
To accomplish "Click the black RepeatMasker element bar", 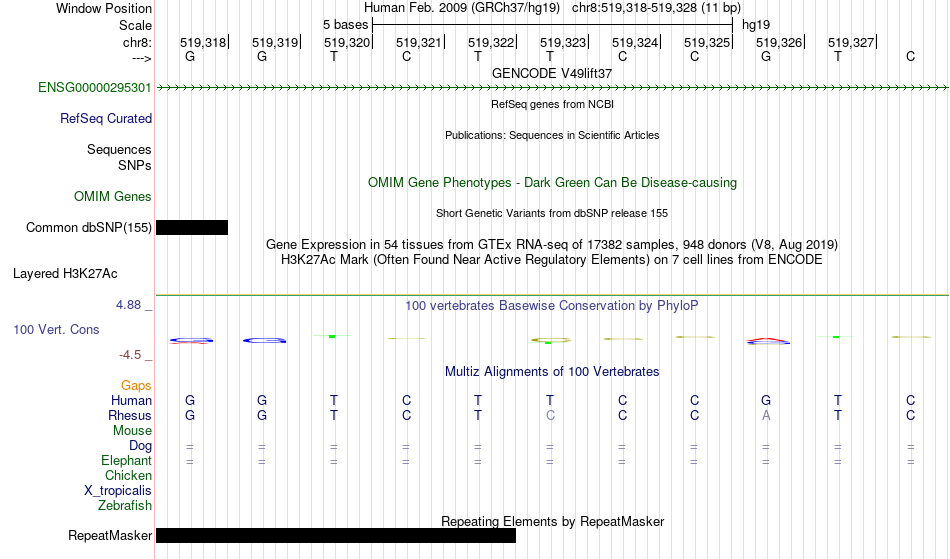I will (x=336, y=535).
